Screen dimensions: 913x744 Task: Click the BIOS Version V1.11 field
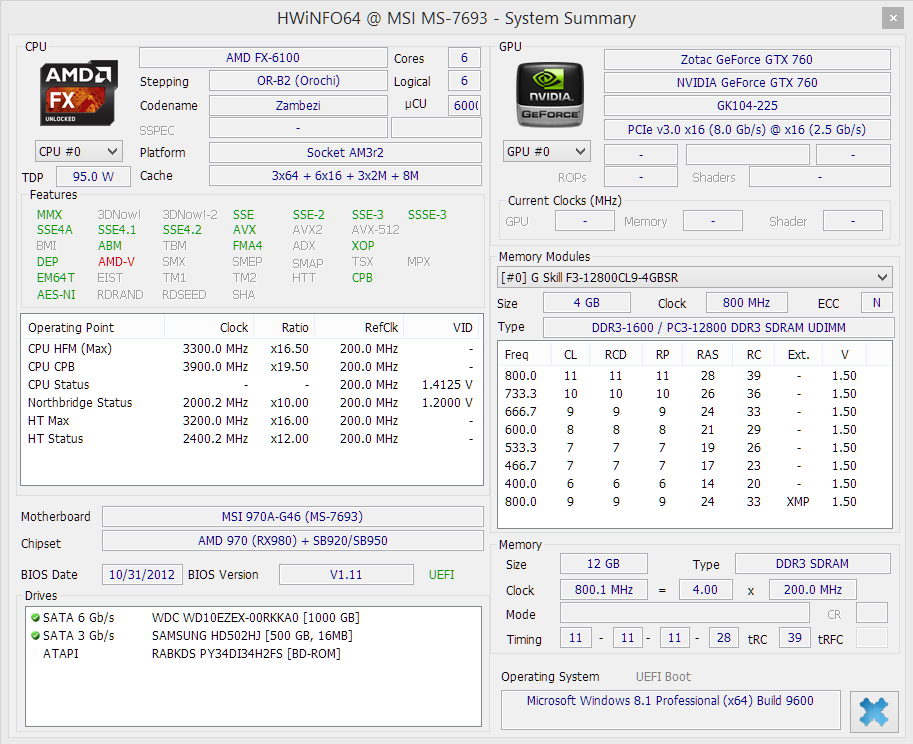pyautogui.click(x=346, y=575)
